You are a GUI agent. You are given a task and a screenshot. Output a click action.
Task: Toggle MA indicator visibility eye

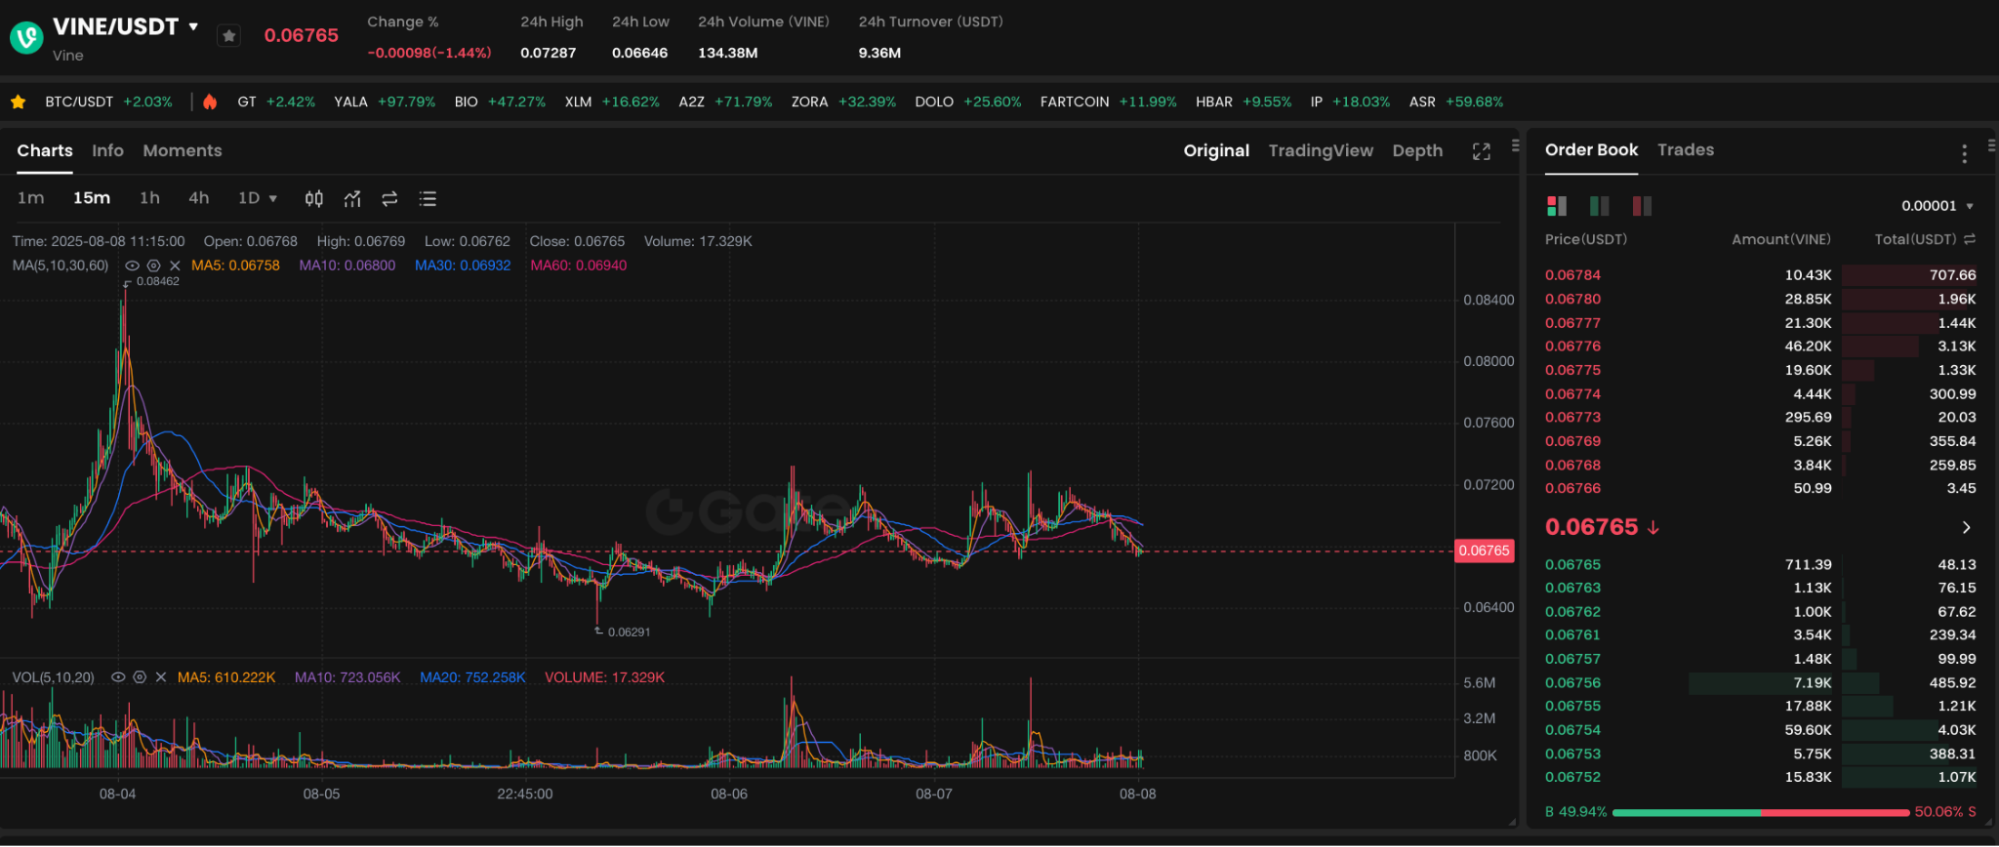(x=132, y=266)
